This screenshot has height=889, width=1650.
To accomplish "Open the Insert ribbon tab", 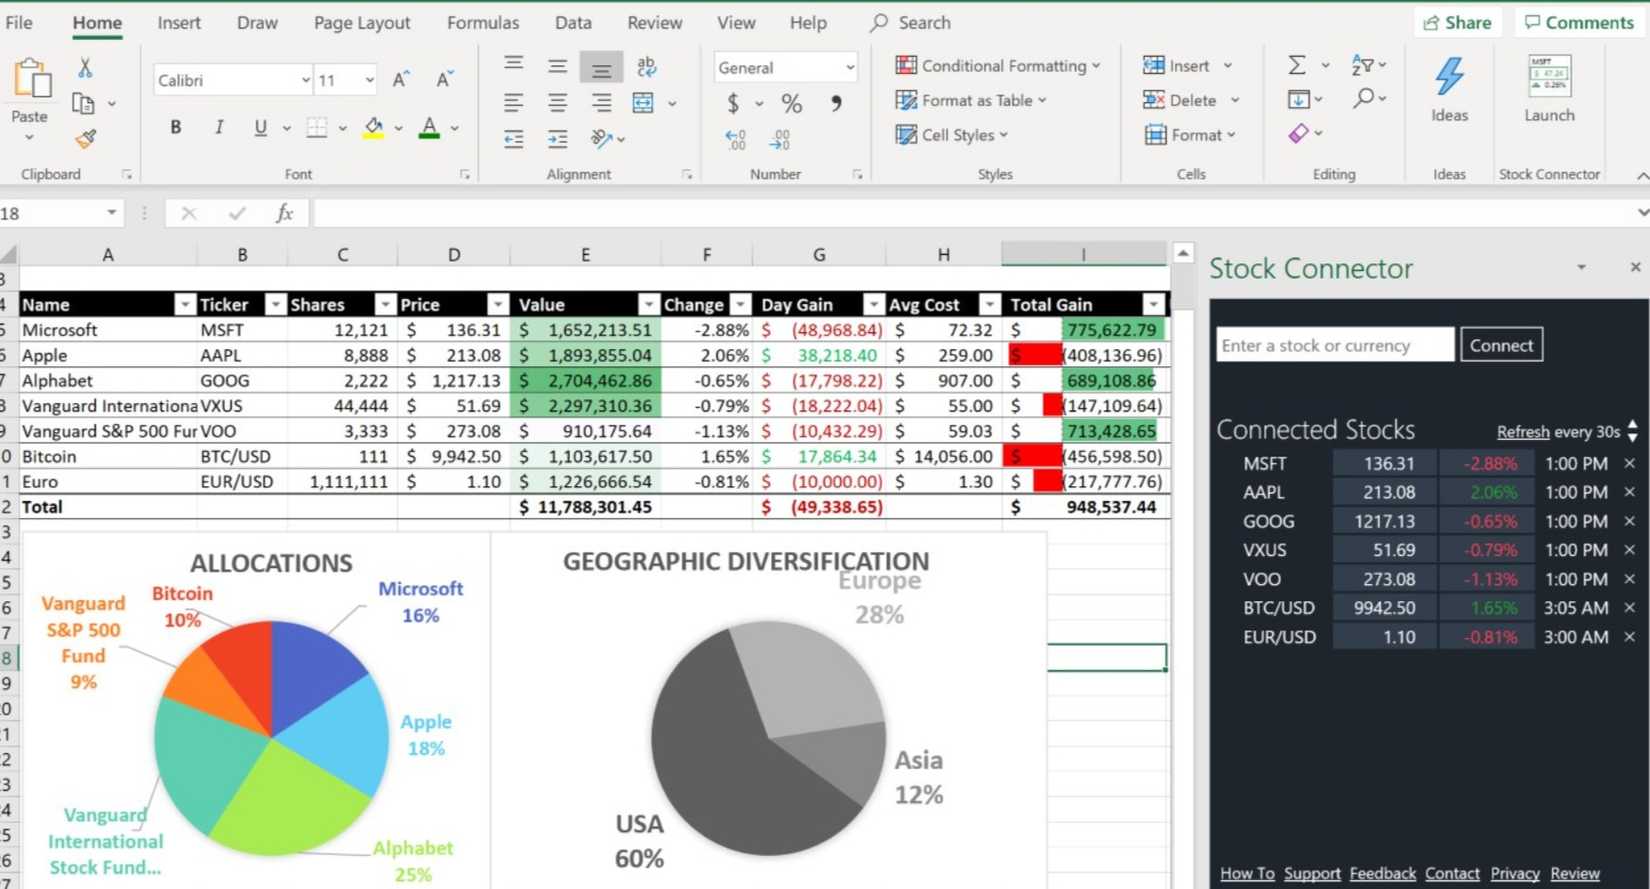I will 179,22.
